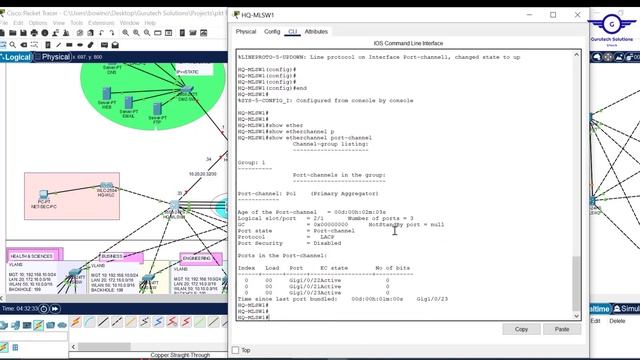Click the Copy button below CLI
640x360 pixels.
click(521, 329)
